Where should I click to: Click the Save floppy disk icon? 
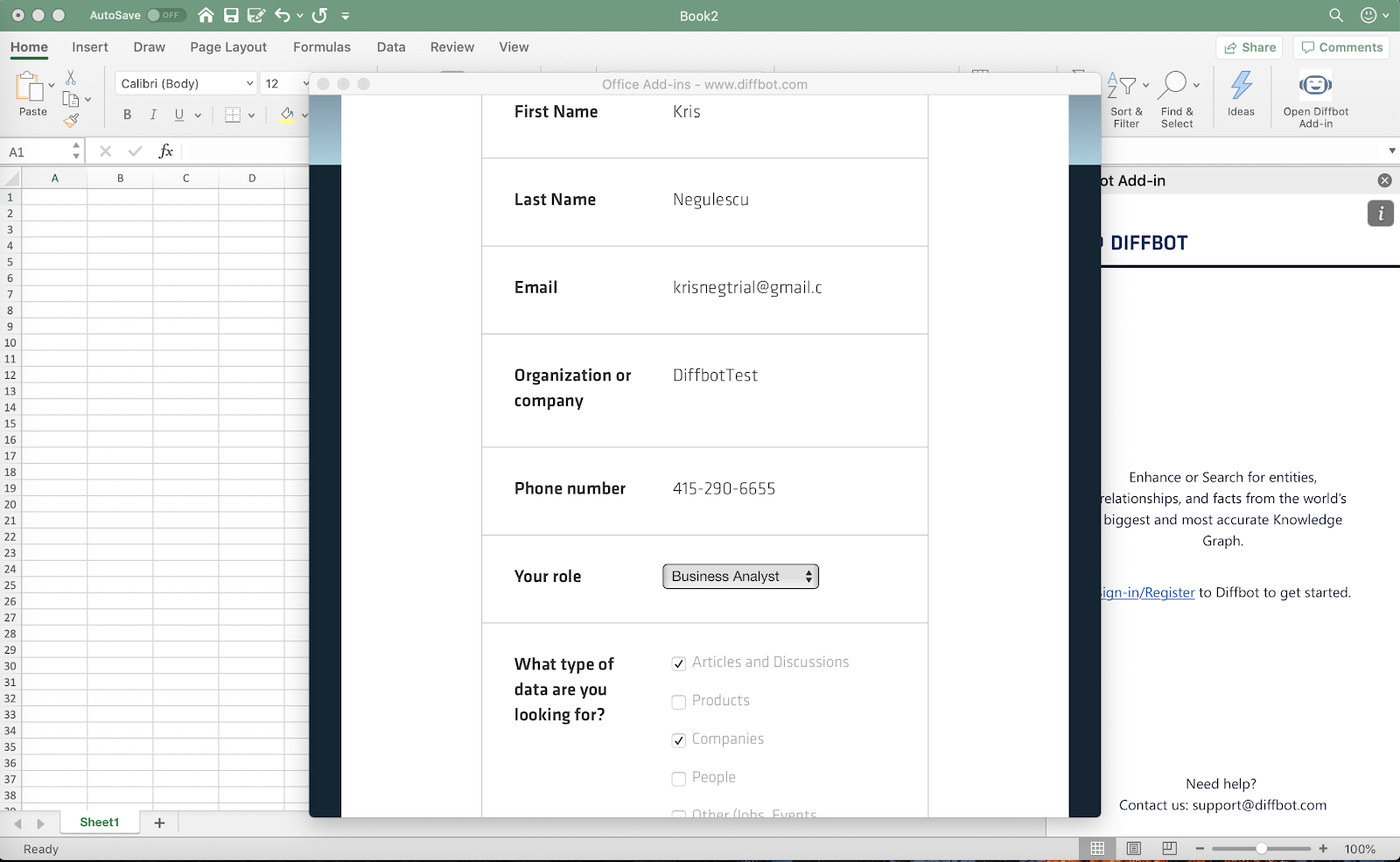click(232, 16)
